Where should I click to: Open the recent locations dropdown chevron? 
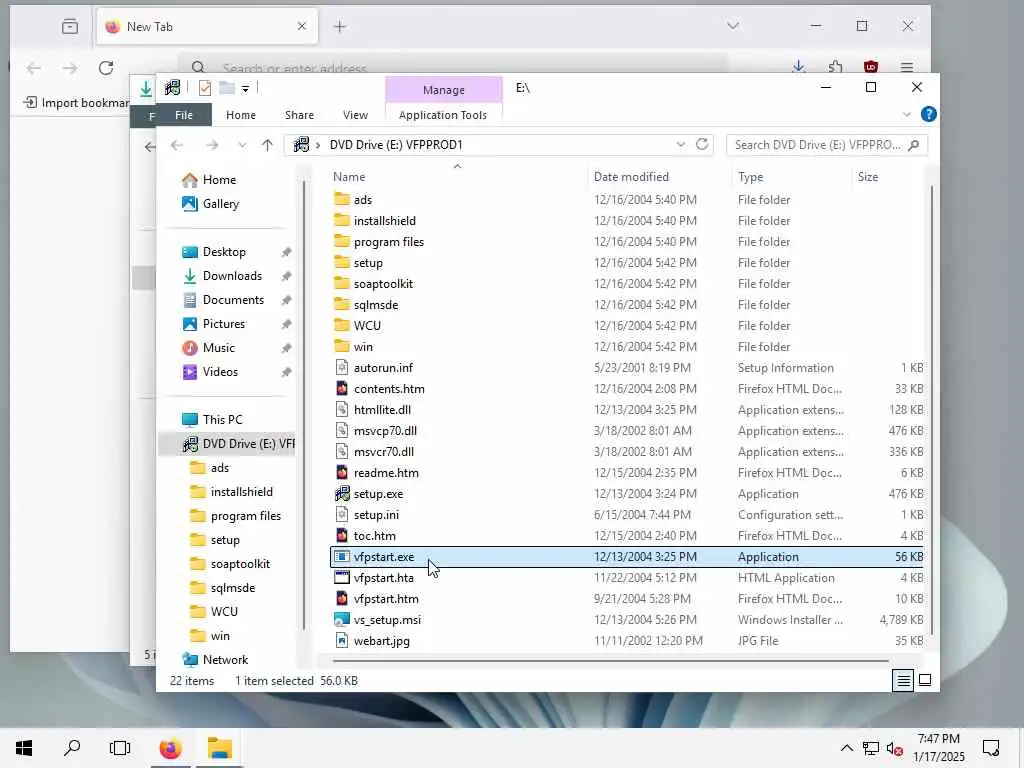[242, 145]
